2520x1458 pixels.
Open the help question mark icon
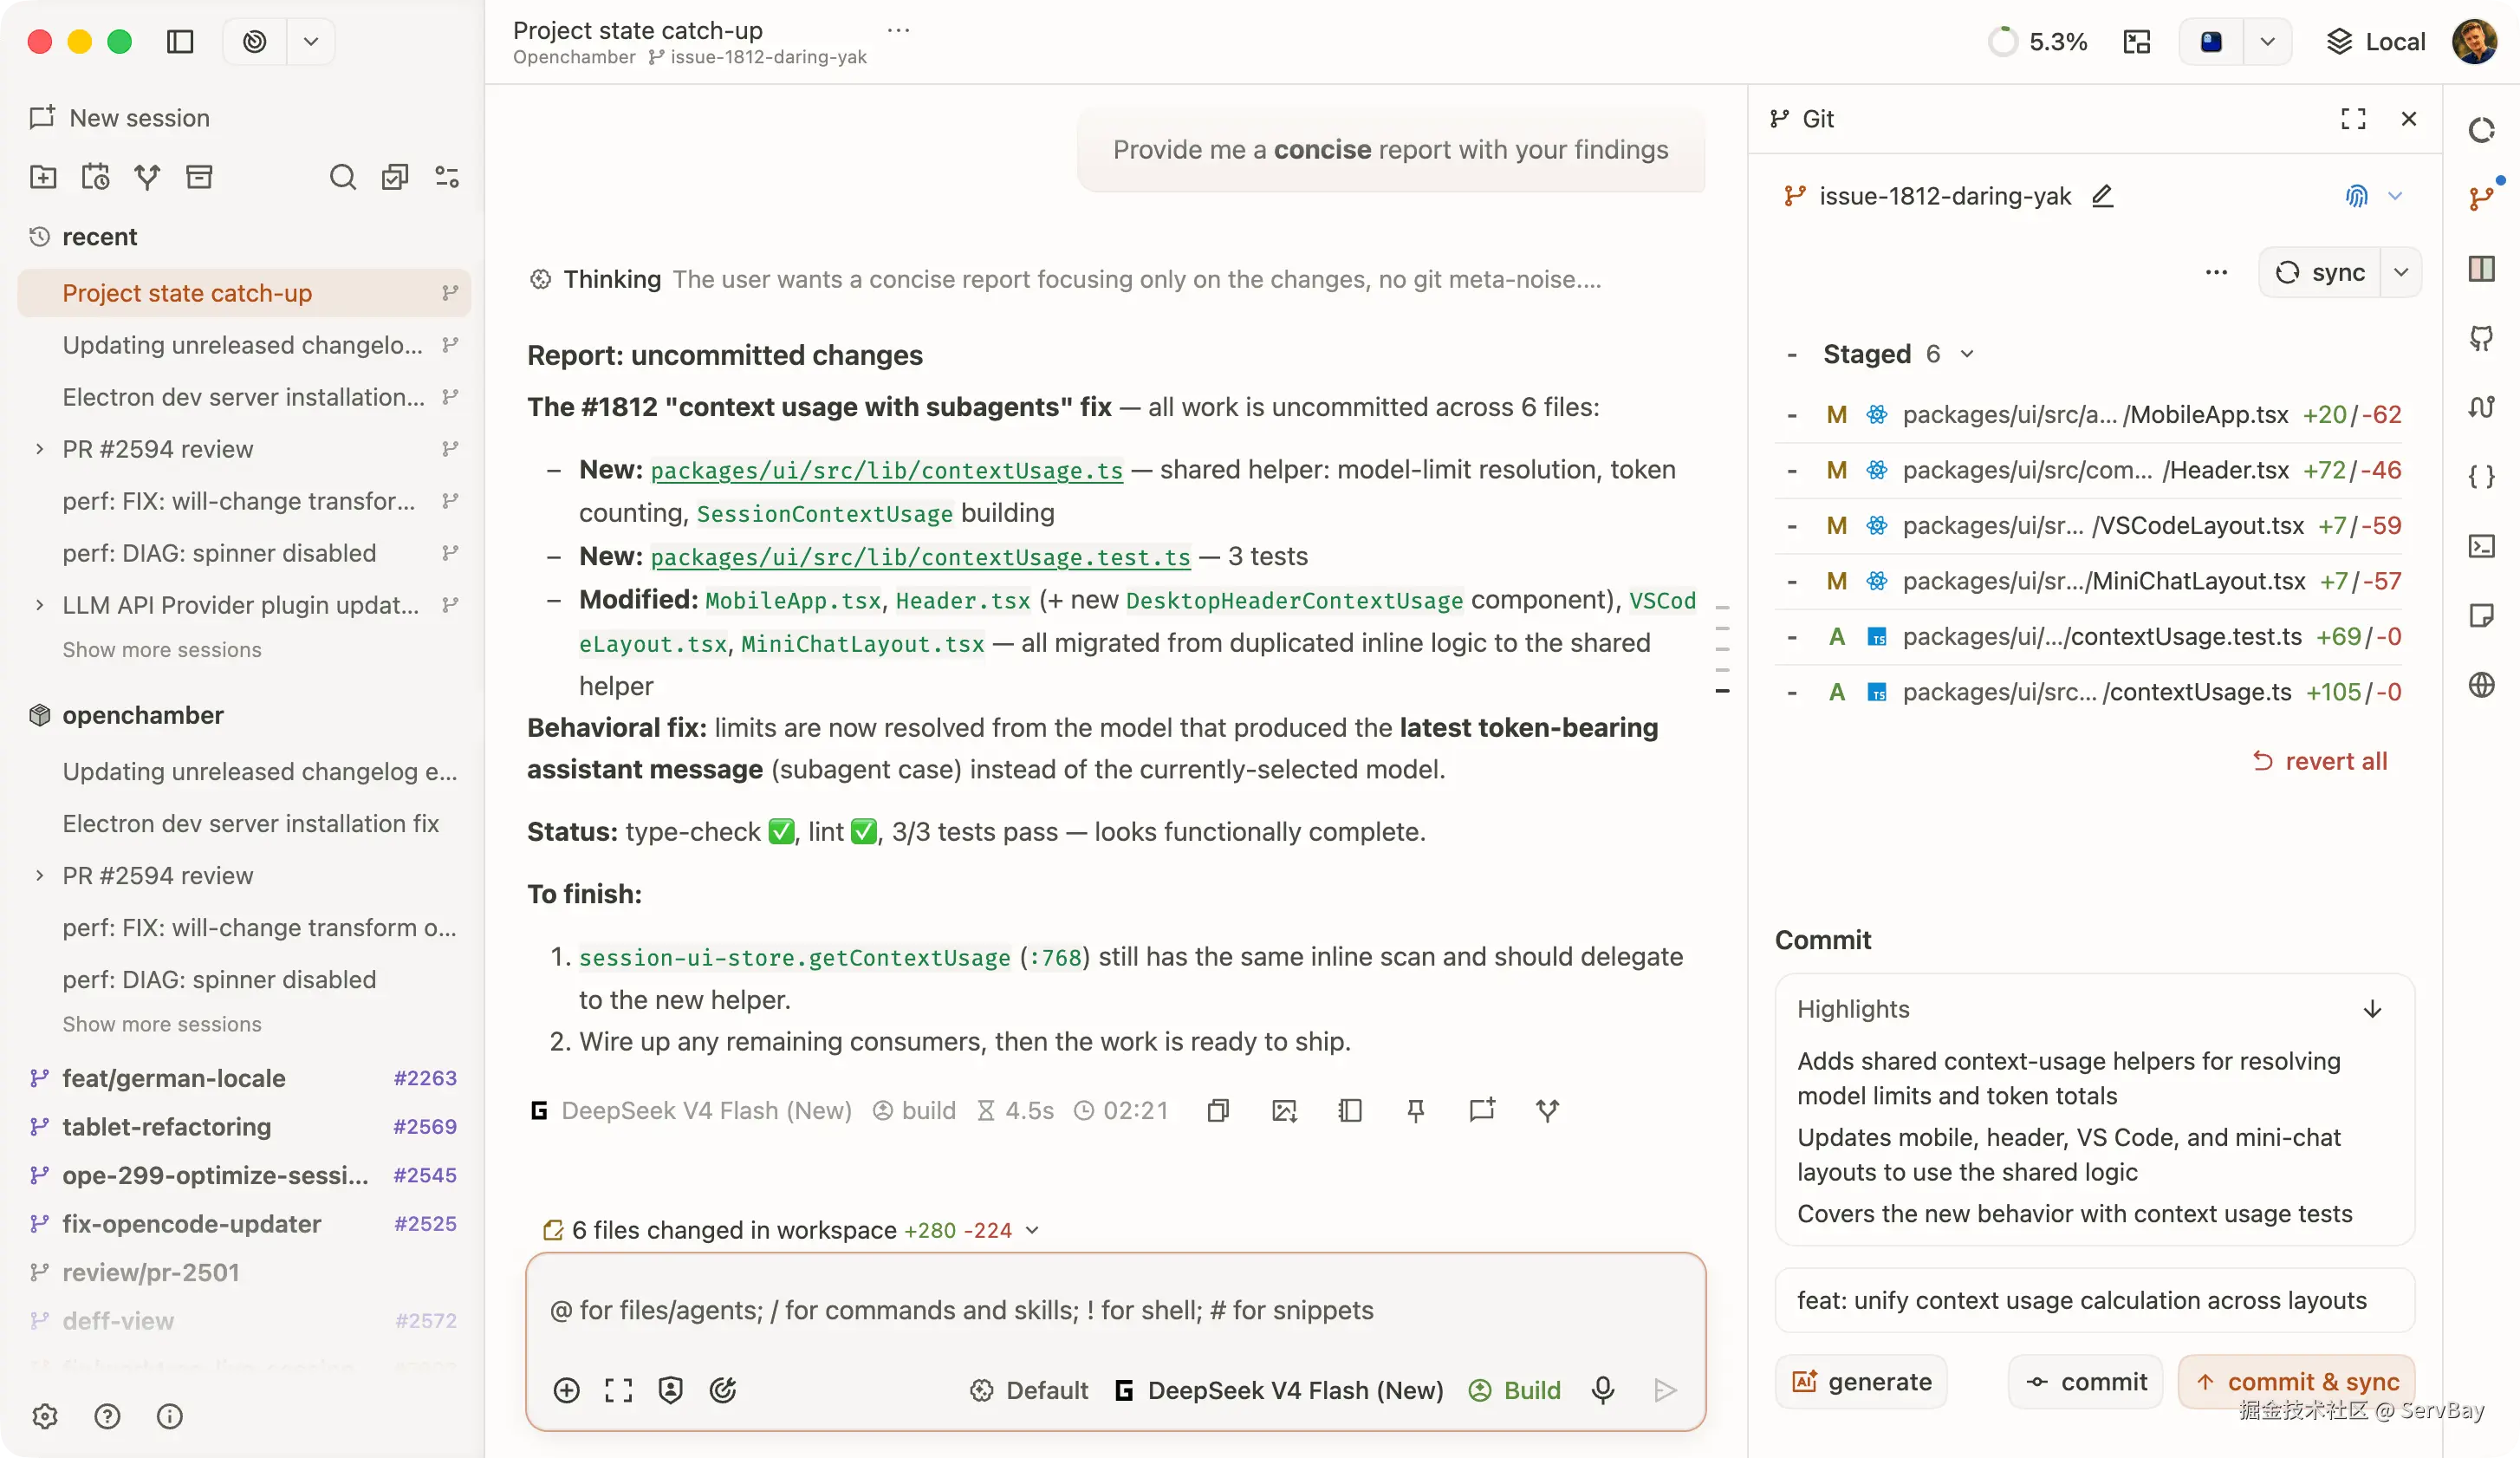pos(107,1416)
